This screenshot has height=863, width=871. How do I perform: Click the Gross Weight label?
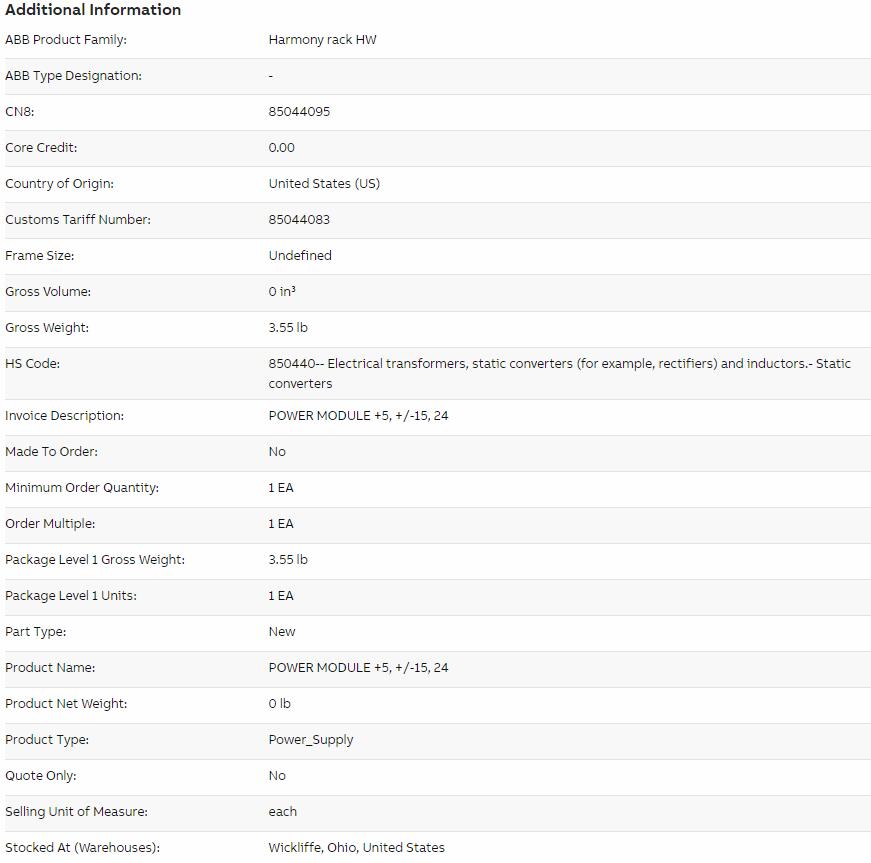click(x=47, y=328)
